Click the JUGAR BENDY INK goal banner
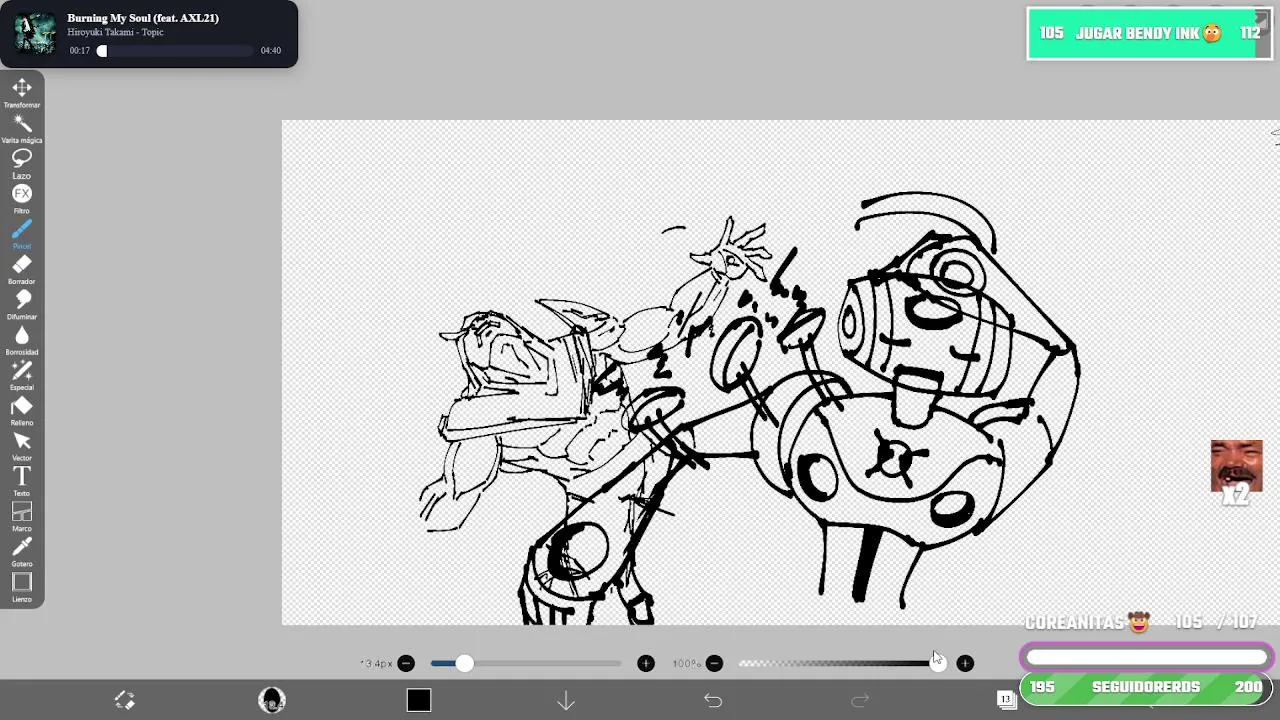 click(x=1149, y=33)
